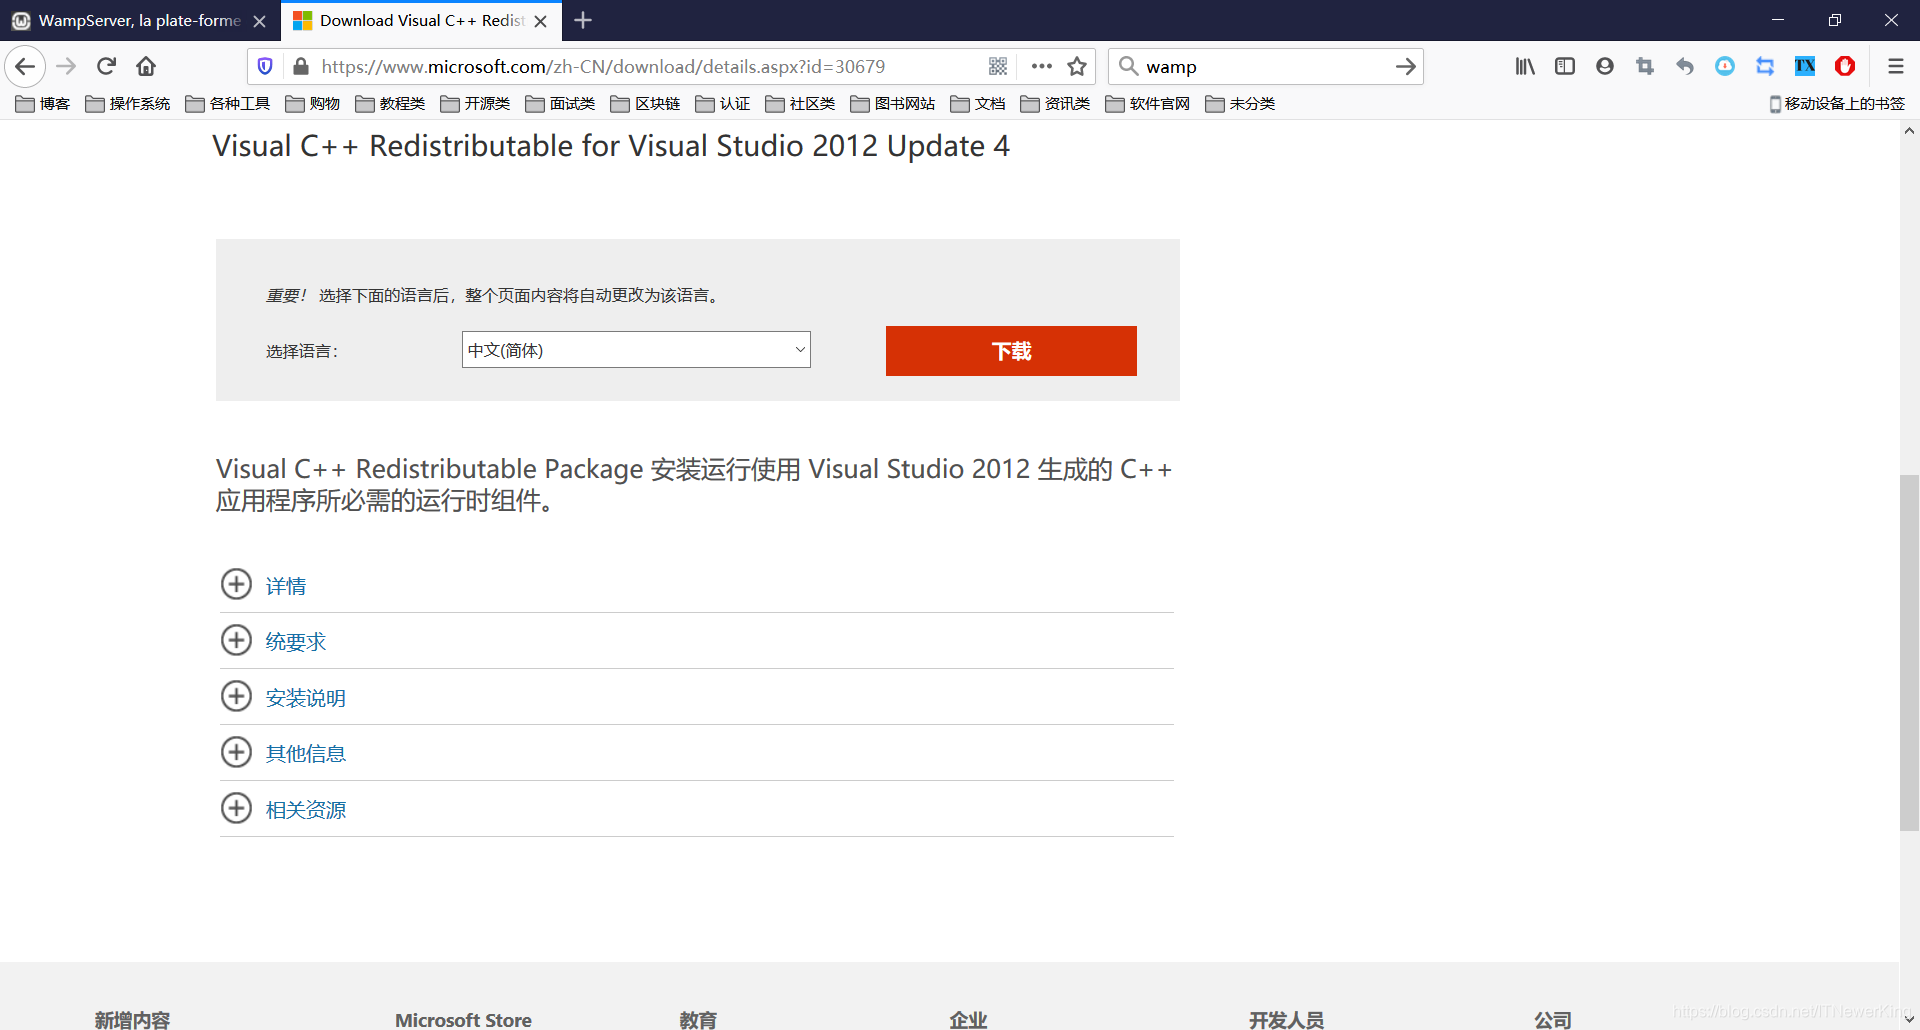Open the 博客 bookmarks folder
The height and width of the screenshot is (1030, 1920).
pyautogui.click(x=43, y=104)
